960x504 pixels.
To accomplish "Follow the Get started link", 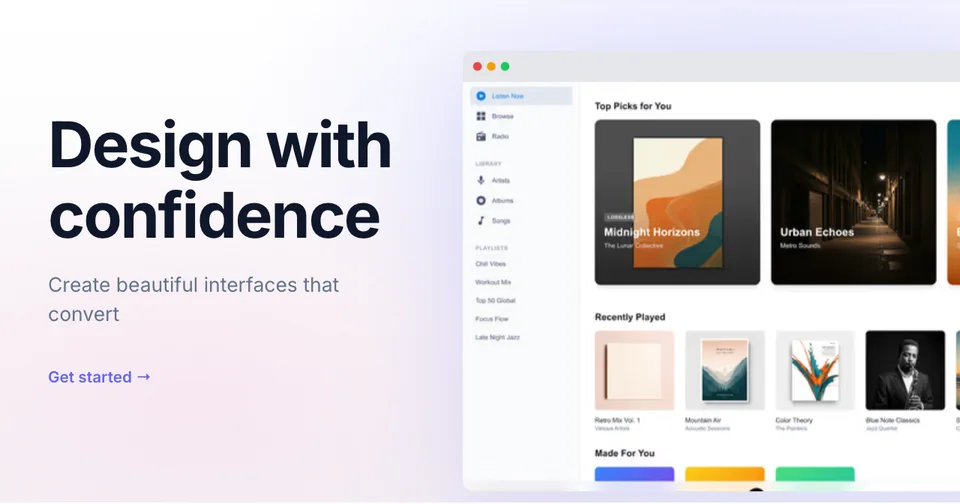I will coord(99,377).
